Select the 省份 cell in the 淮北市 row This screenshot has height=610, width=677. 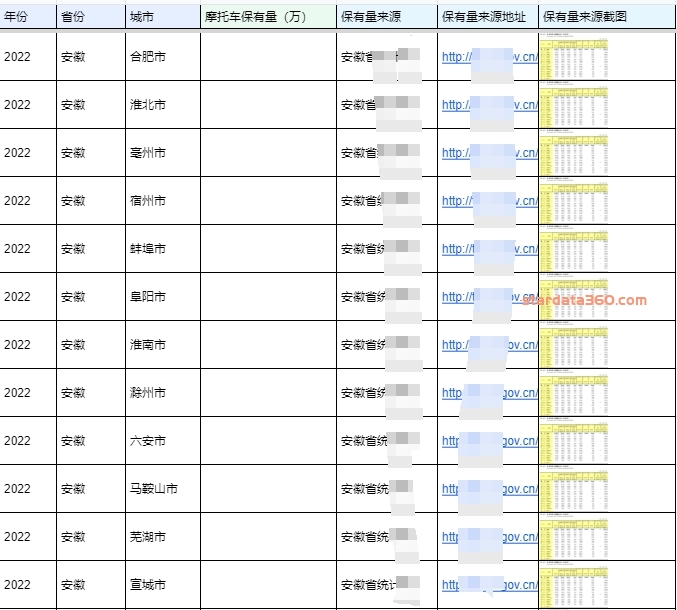coord(73,105)
